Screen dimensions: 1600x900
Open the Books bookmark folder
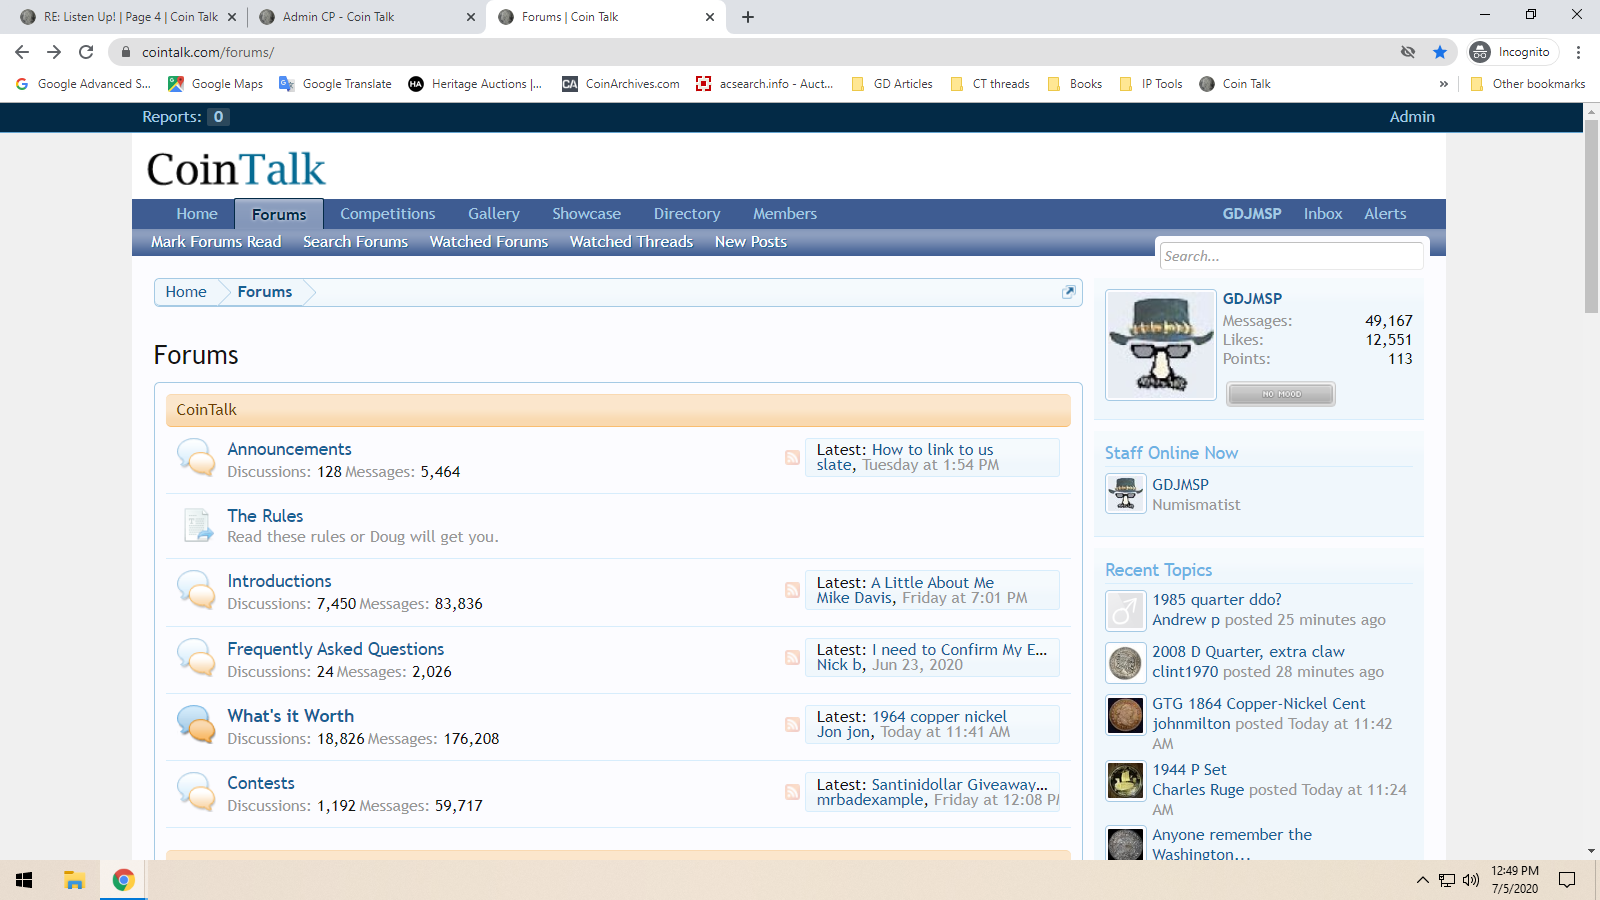pos(1075,84)
